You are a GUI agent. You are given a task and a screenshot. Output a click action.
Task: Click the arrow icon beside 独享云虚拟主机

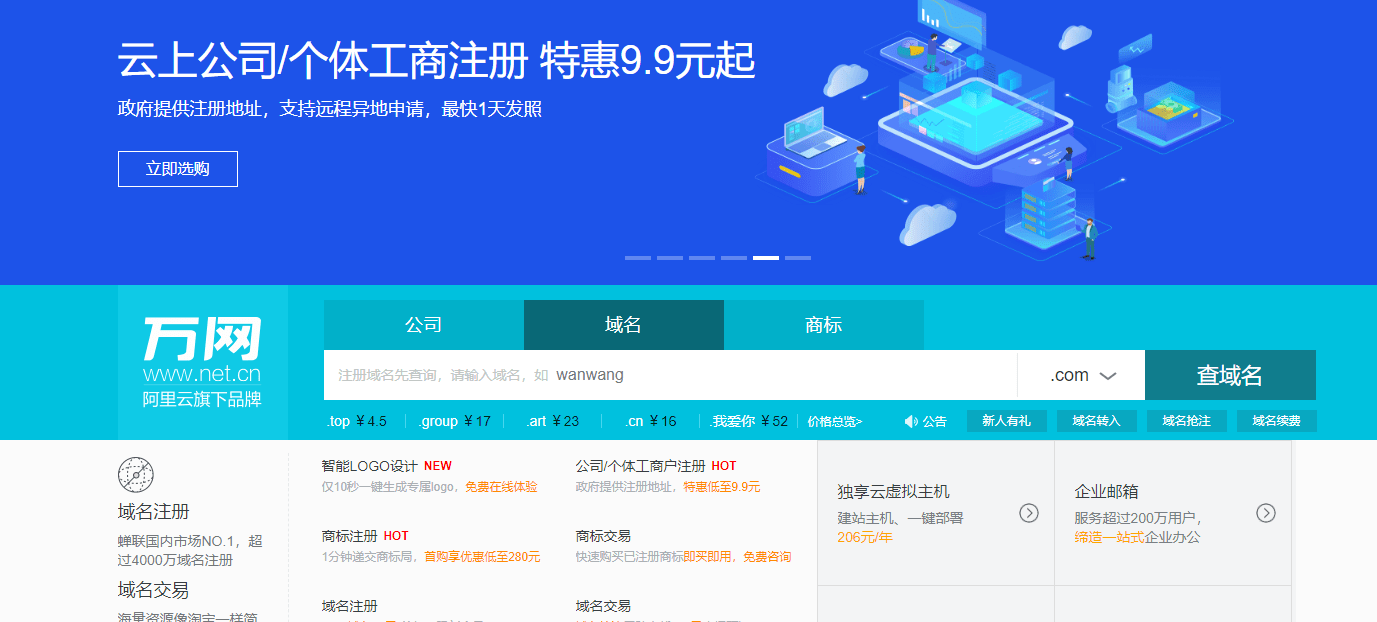tap(1029, 513)
